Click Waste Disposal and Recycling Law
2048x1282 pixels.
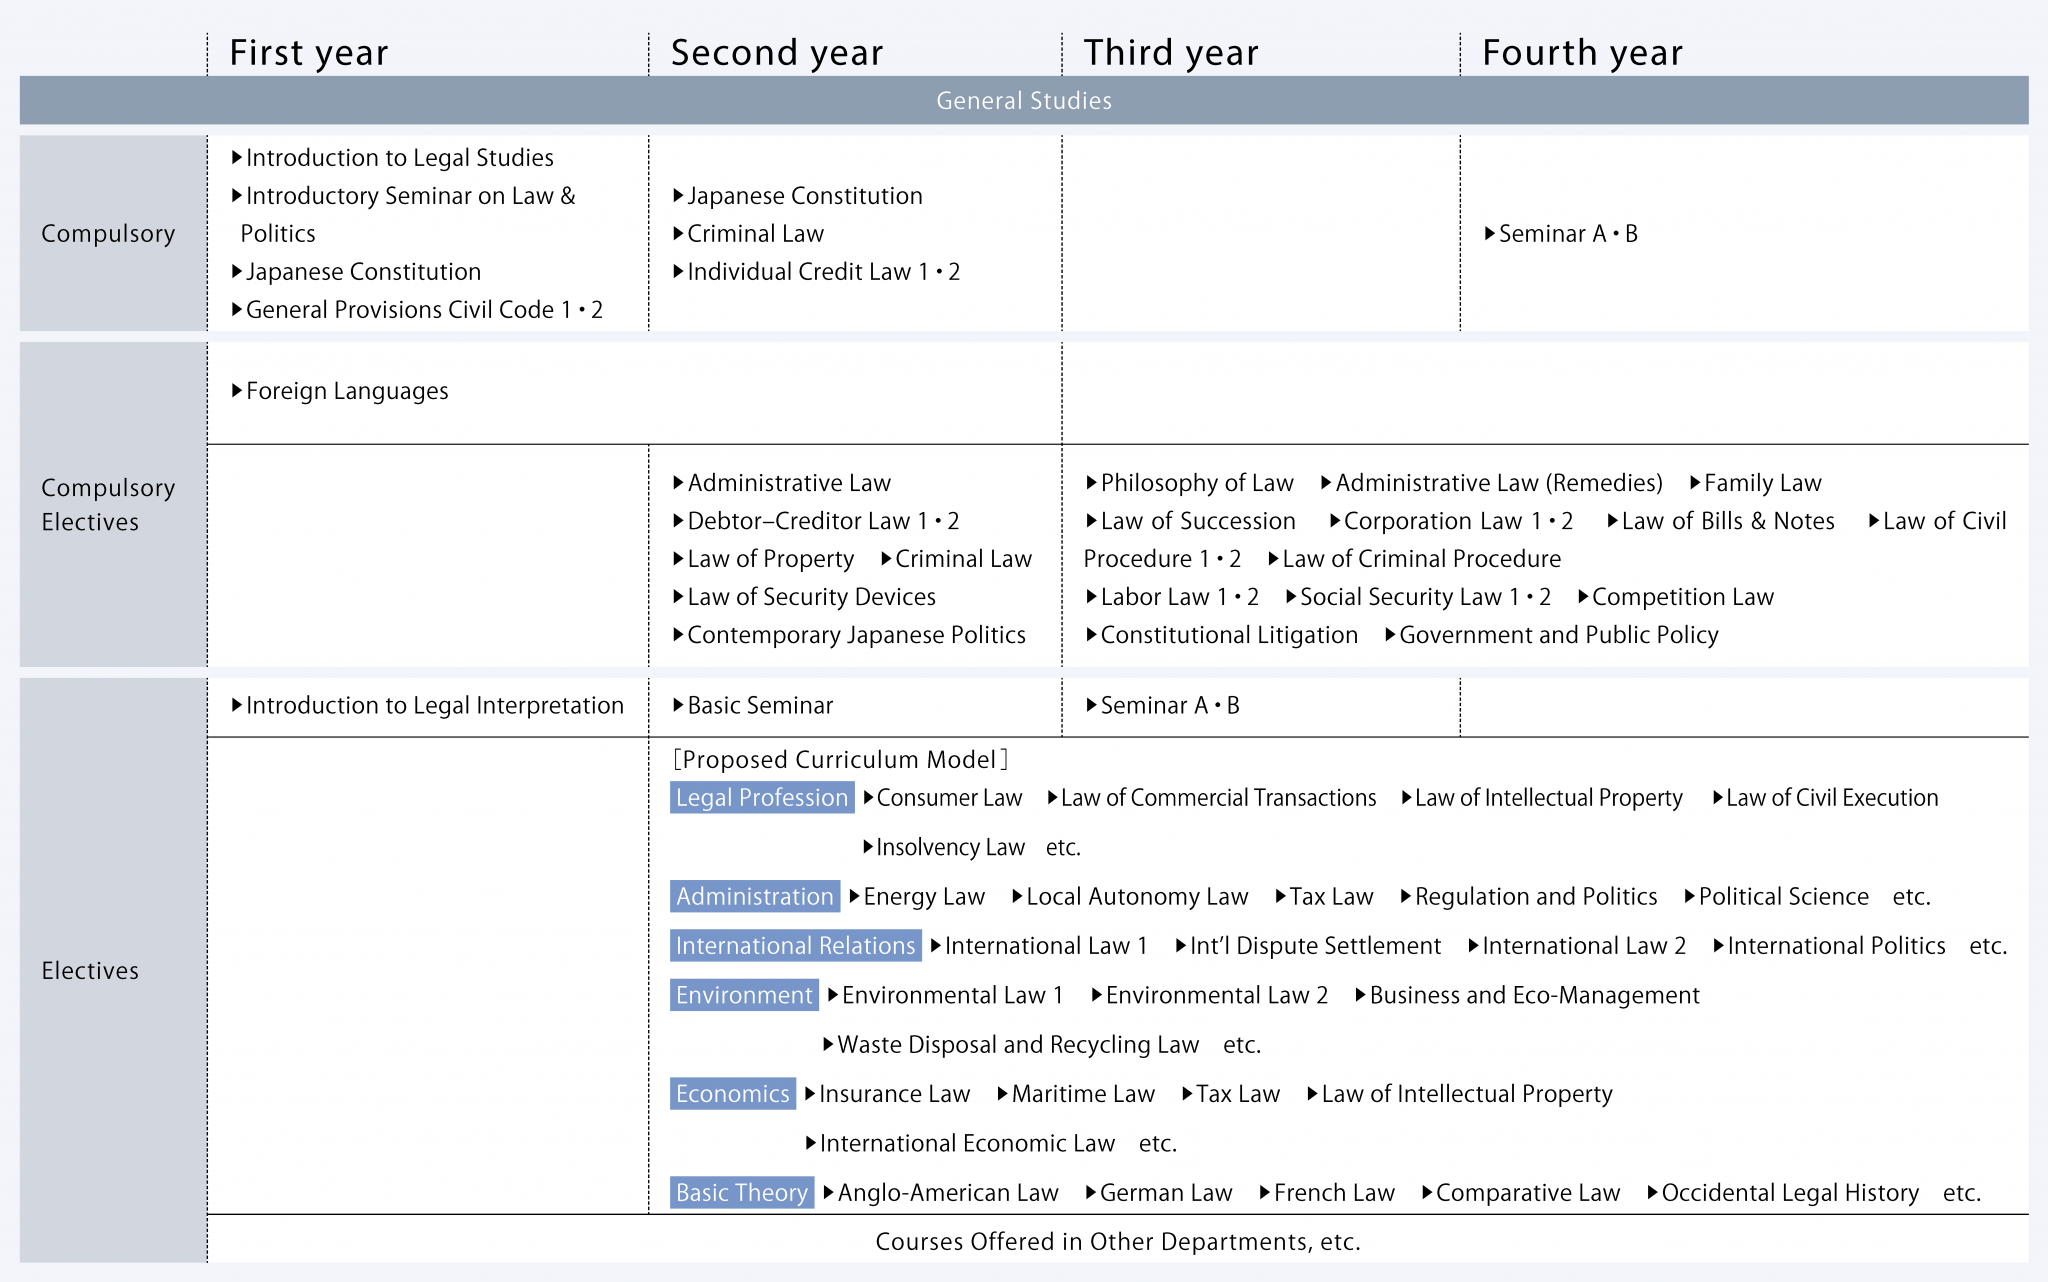coord(1017,1045)
